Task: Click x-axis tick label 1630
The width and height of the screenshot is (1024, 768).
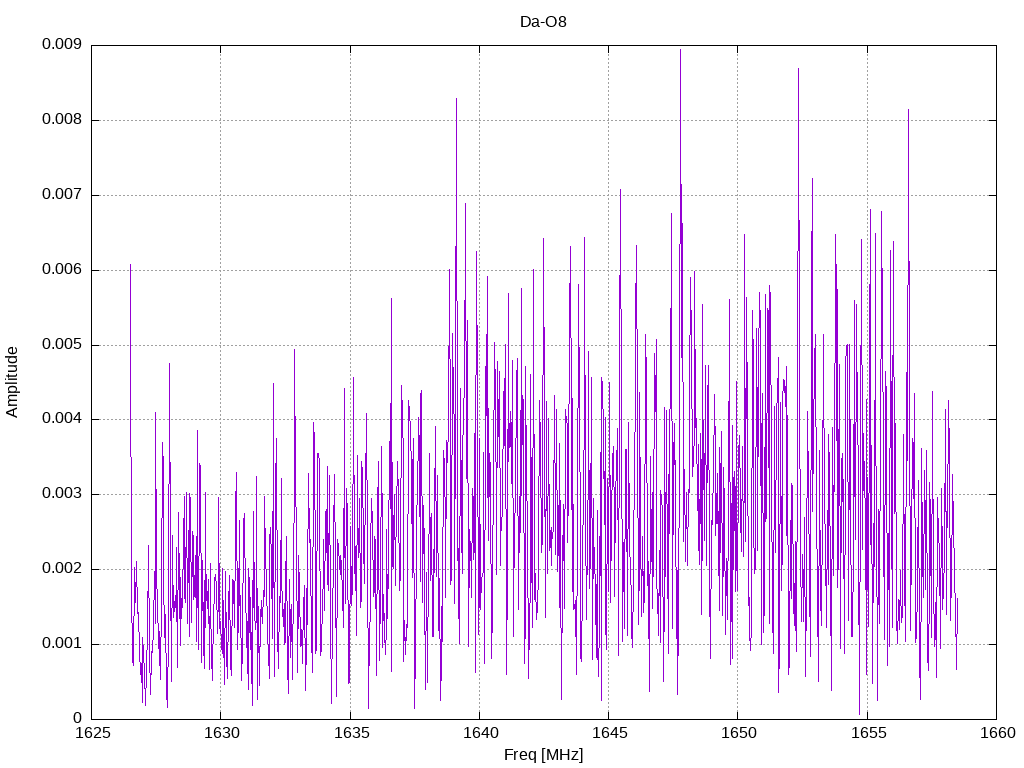Action: [221, 733]
